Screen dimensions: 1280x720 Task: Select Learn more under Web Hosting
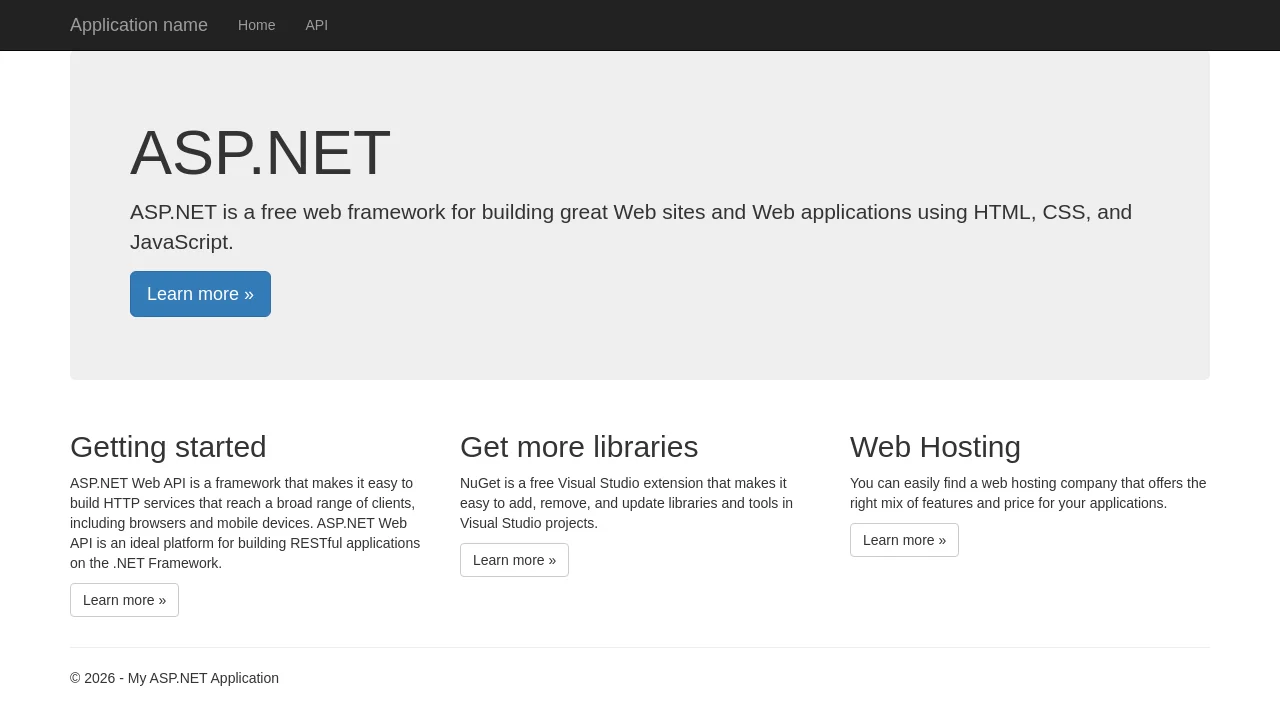click(904, 540)
